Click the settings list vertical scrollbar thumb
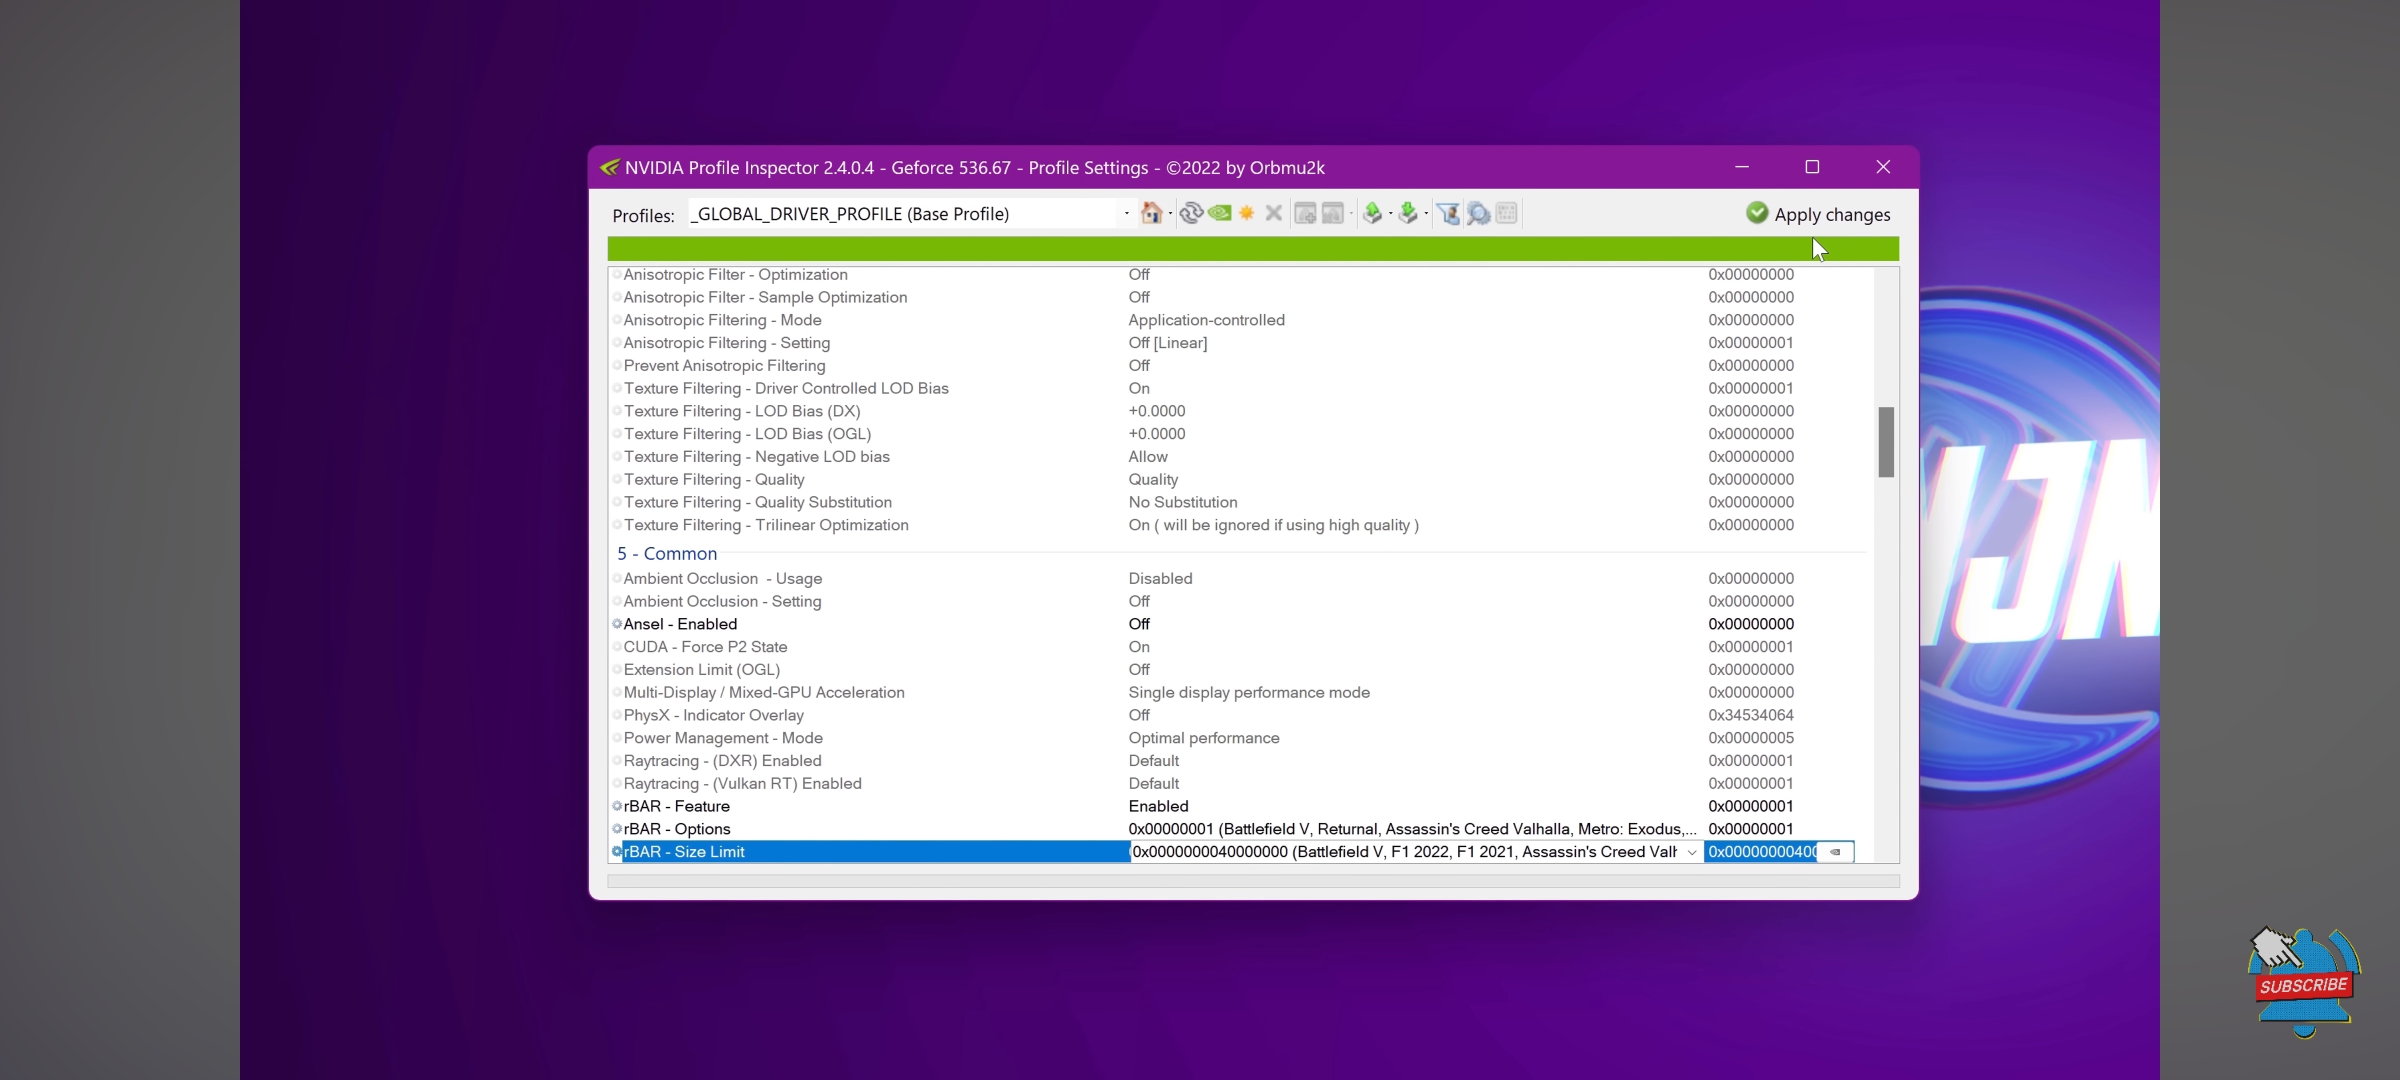This screenshot has height=1080, width=2400. coord(1886,442)
